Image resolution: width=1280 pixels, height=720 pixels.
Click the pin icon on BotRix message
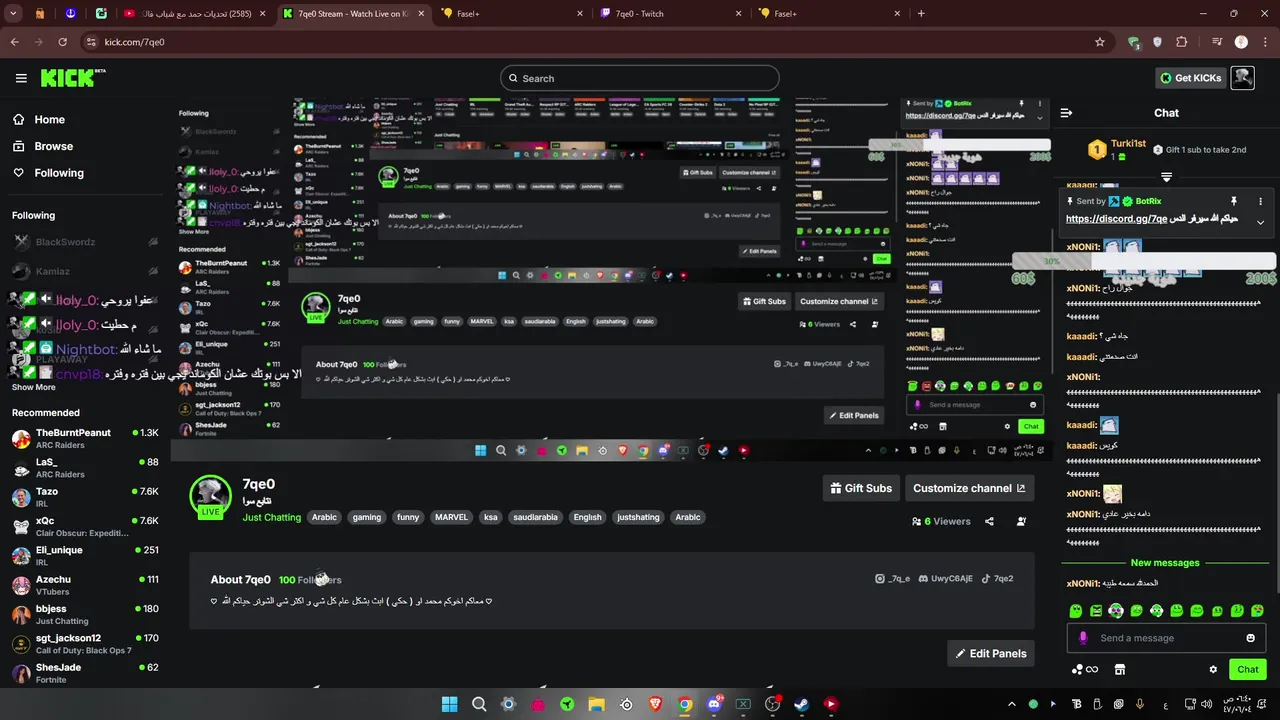1234,201
